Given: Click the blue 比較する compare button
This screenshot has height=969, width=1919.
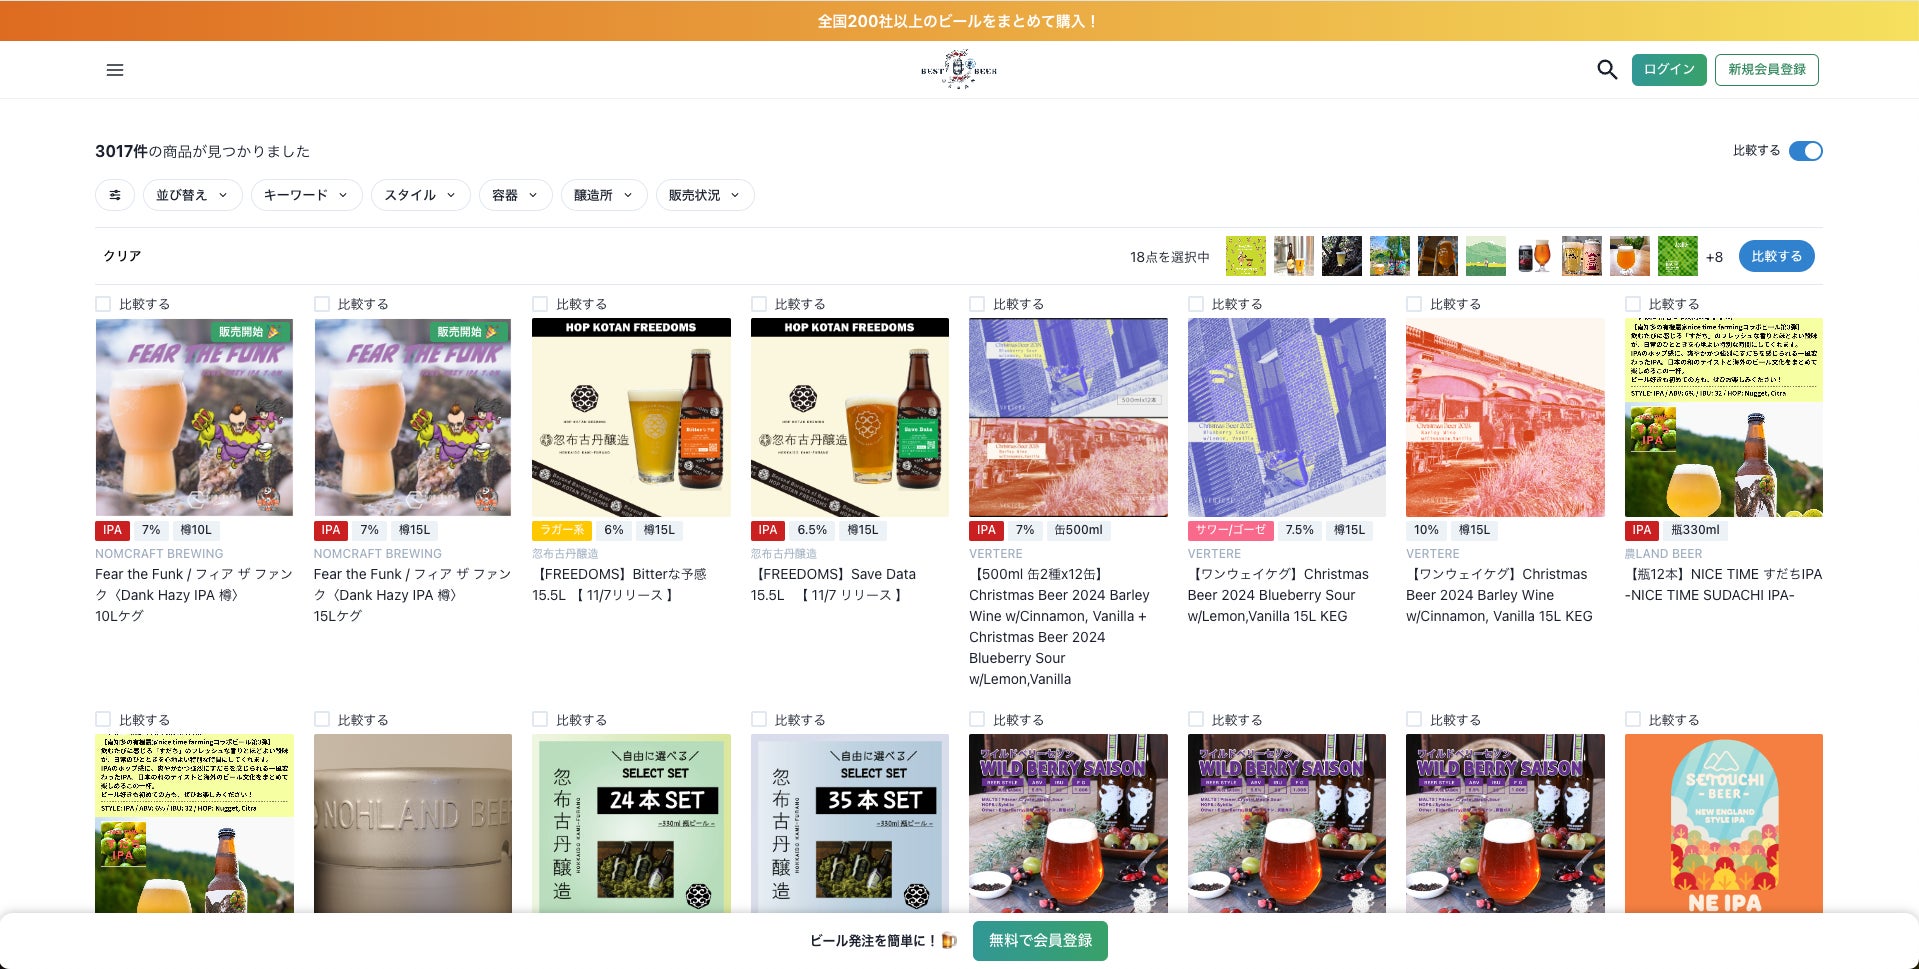Looking at the screenshot, I should [x=1776, y=256].
